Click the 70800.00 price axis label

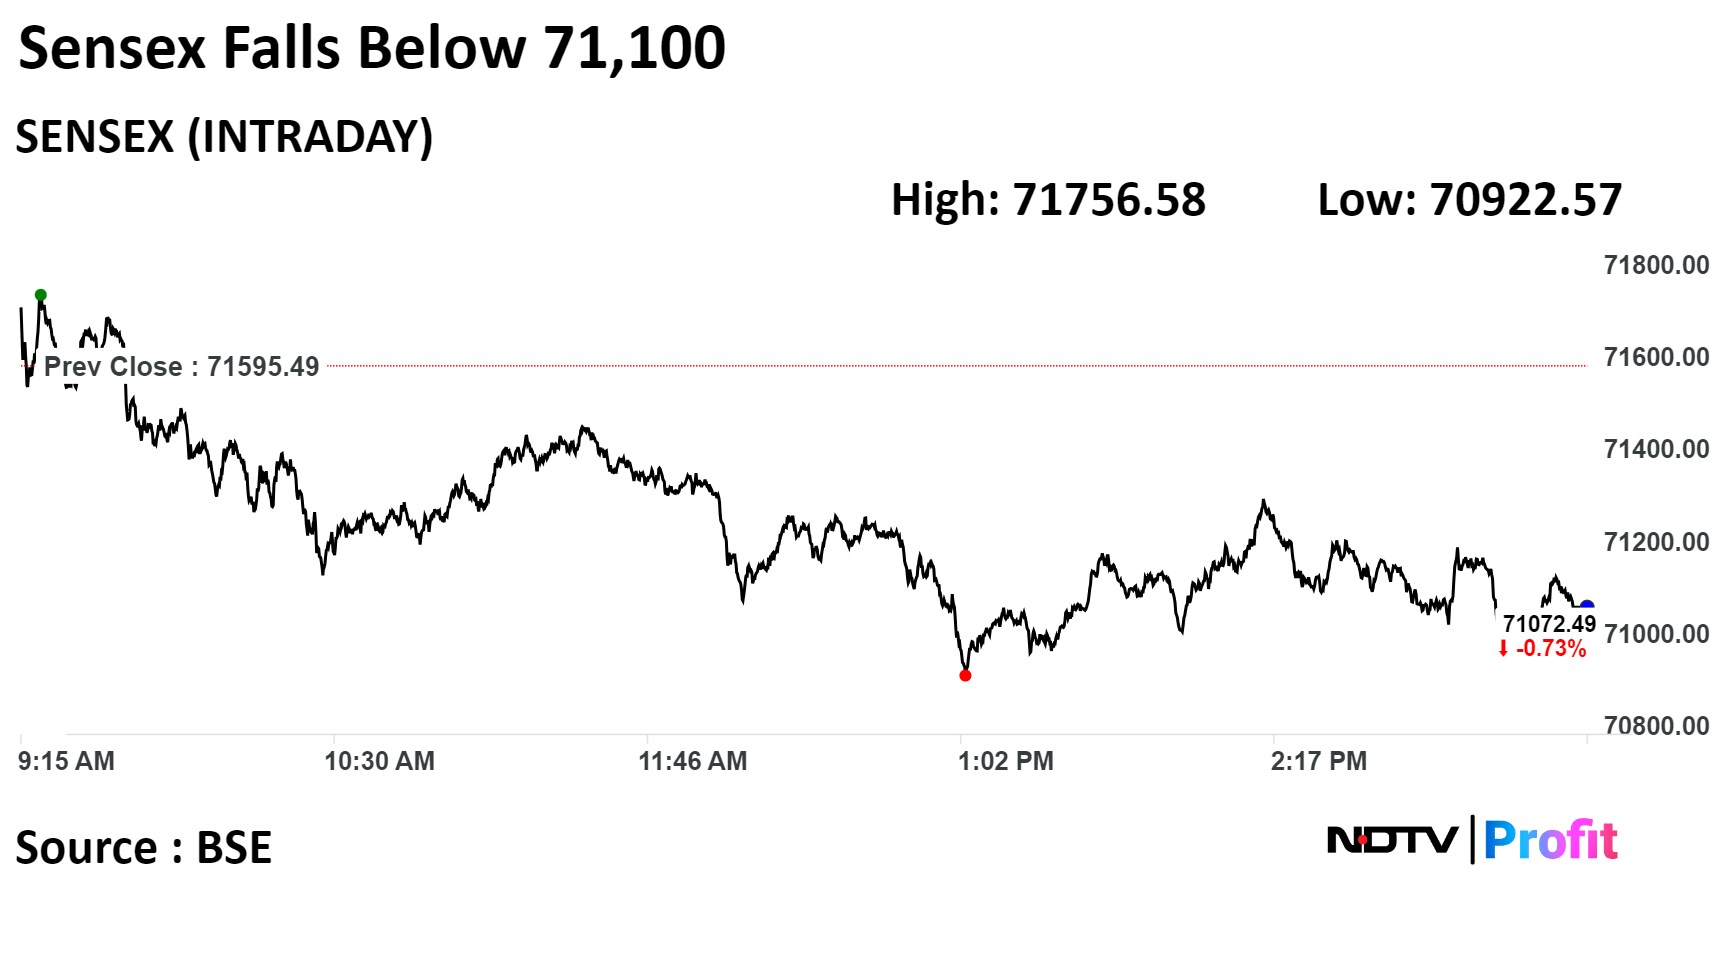[x=1656, y=725]
